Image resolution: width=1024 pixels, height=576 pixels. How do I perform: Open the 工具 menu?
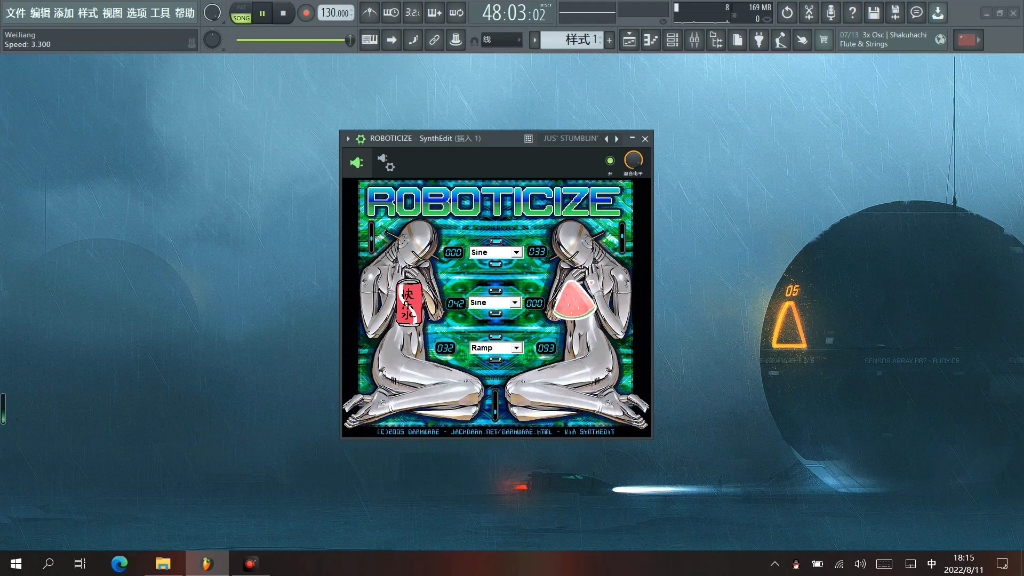[x=160, y=13]
